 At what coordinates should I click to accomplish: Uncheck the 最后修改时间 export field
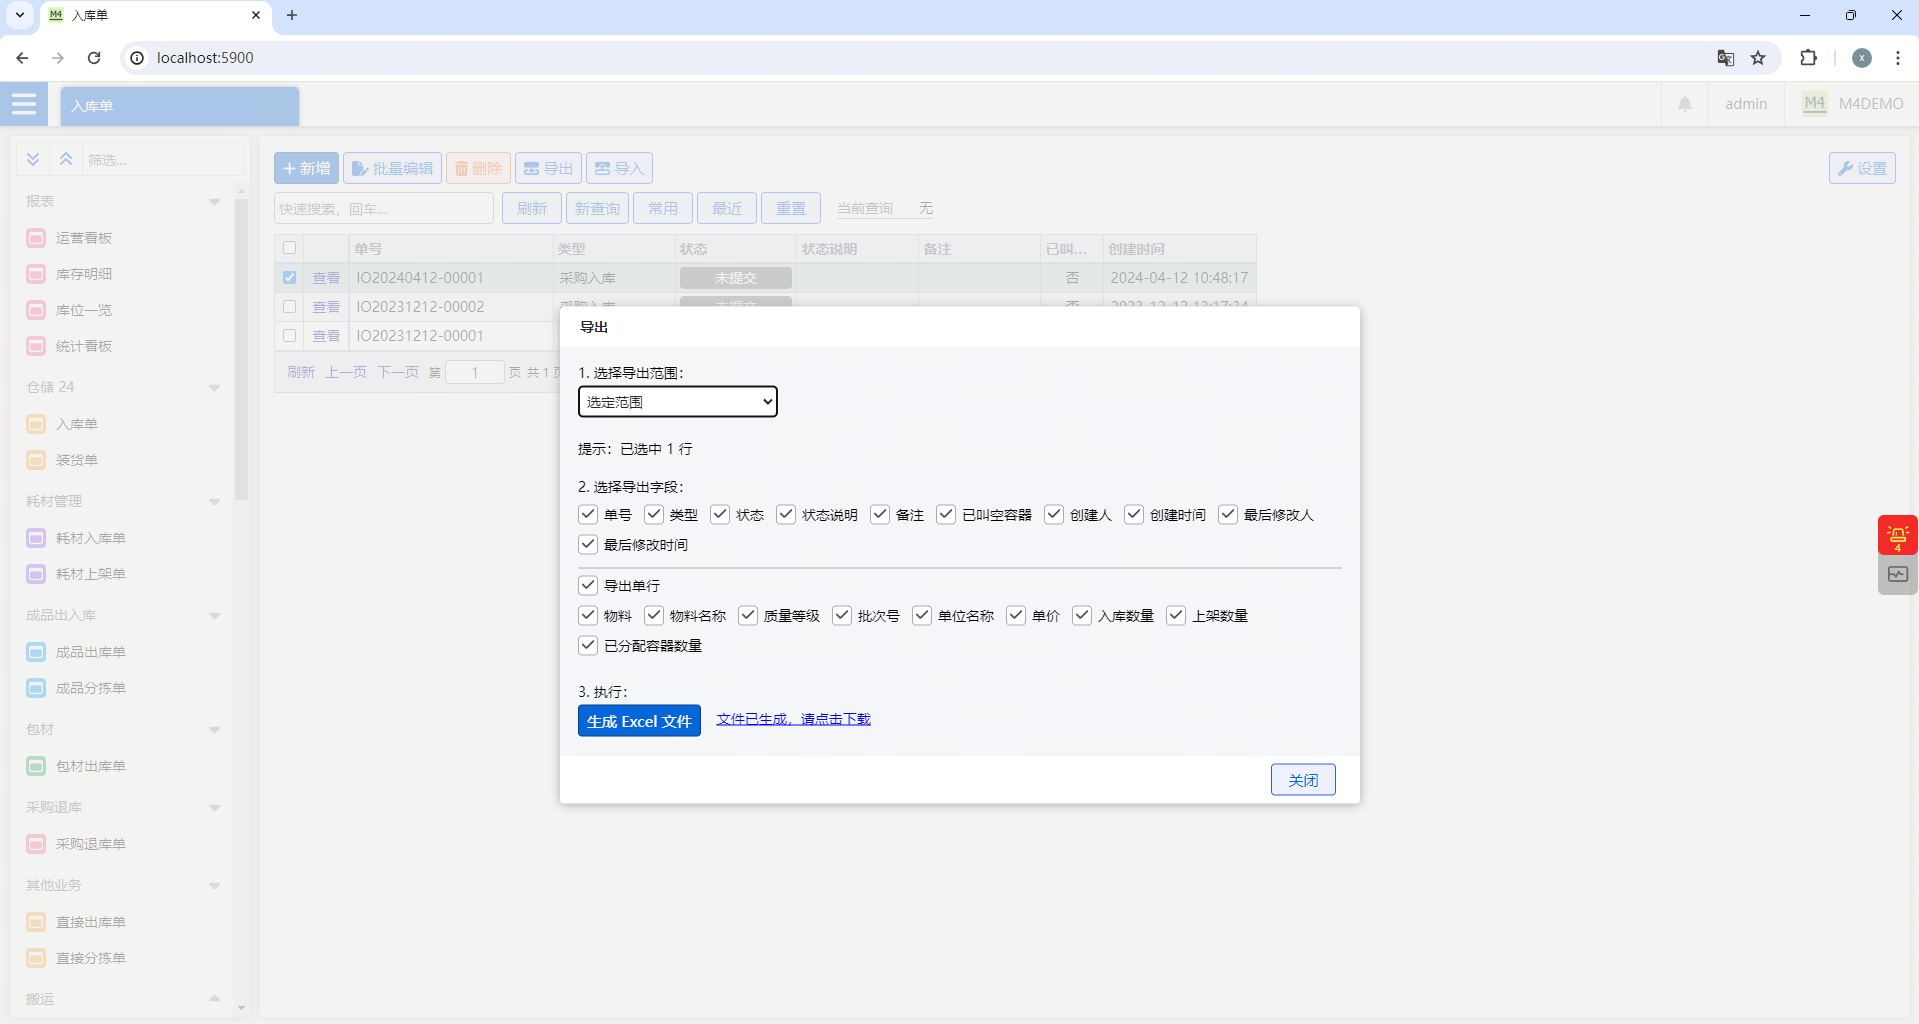coord(588,544)
